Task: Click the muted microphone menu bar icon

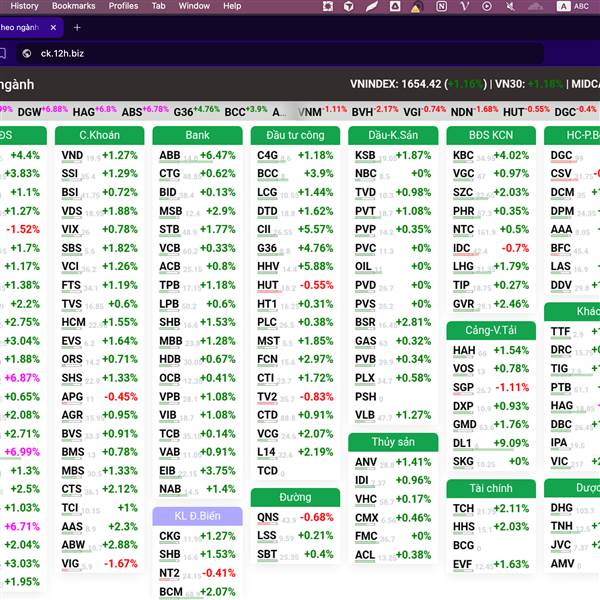Action: pyautogui.click(x=510, y=6)
